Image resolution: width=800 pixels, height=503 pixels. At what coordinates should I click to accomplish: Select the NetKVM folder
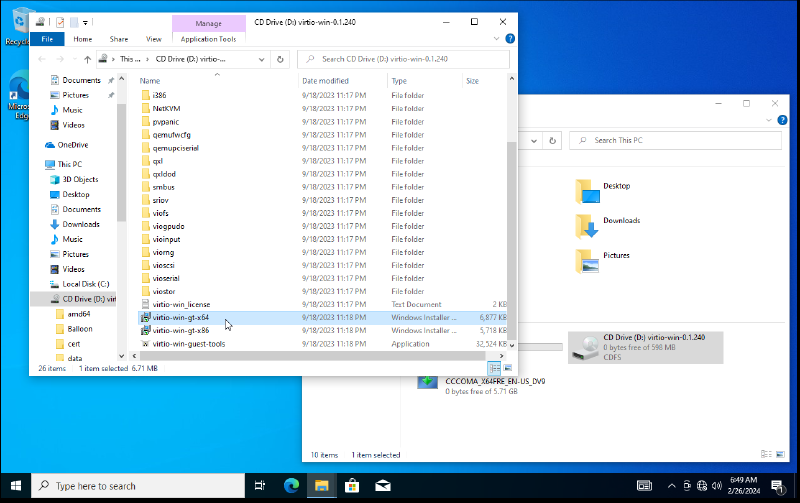pyautogui.click(x=166, y=109)
